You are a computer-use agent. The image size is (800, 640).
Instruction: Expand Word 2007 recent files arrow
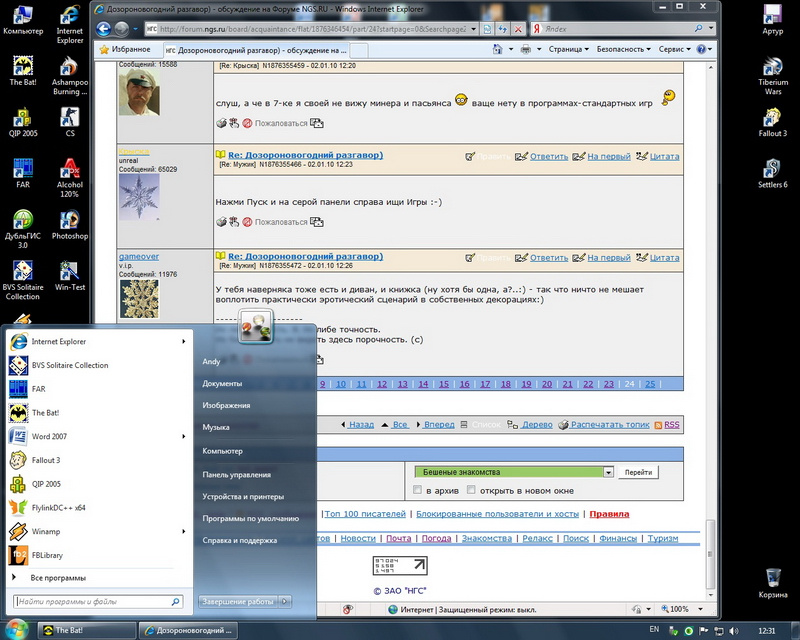click(184, 436)
